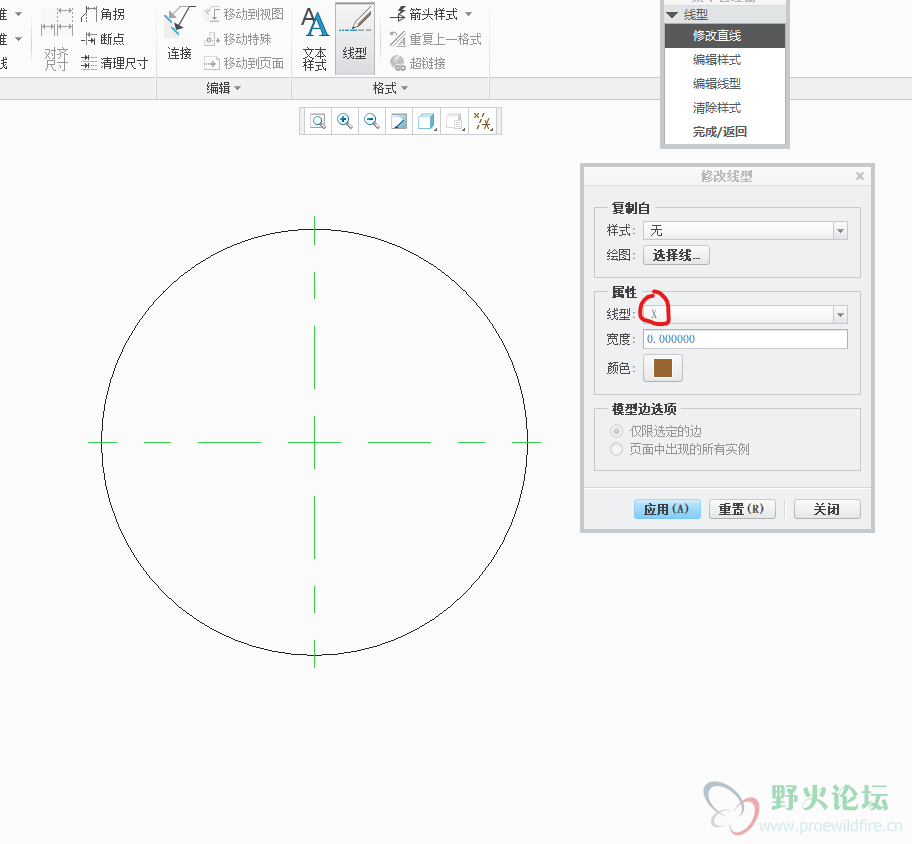912x844 pixels.
Task: Click the datum display filters icon
Action: pyautogui.click(x=483, y=121)
